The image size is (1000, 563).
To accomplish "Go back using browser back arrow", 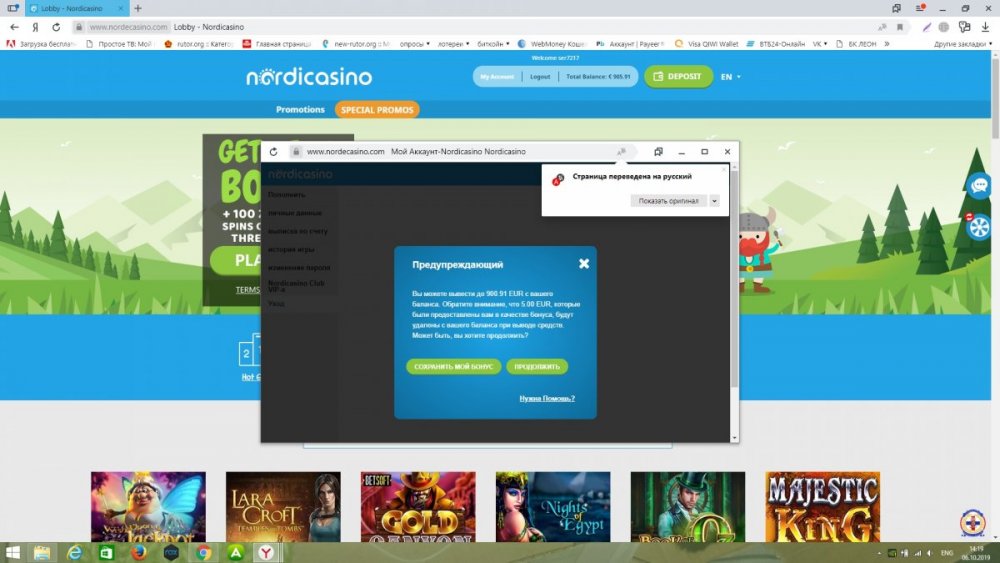I will [14, 27].
